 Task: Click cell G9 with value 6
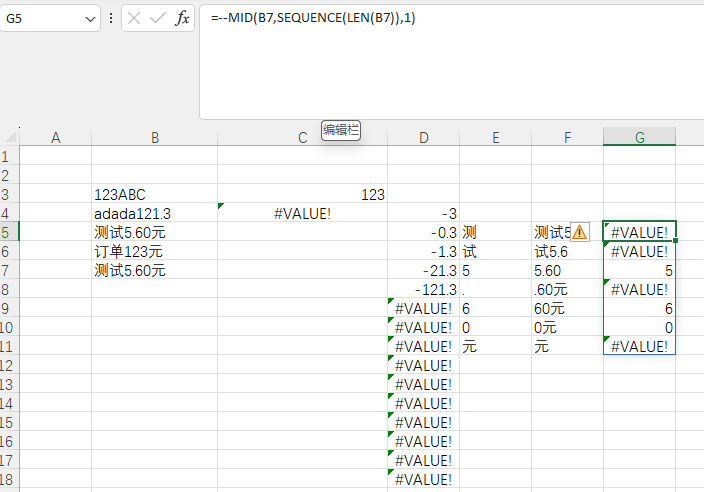(639, 308)
